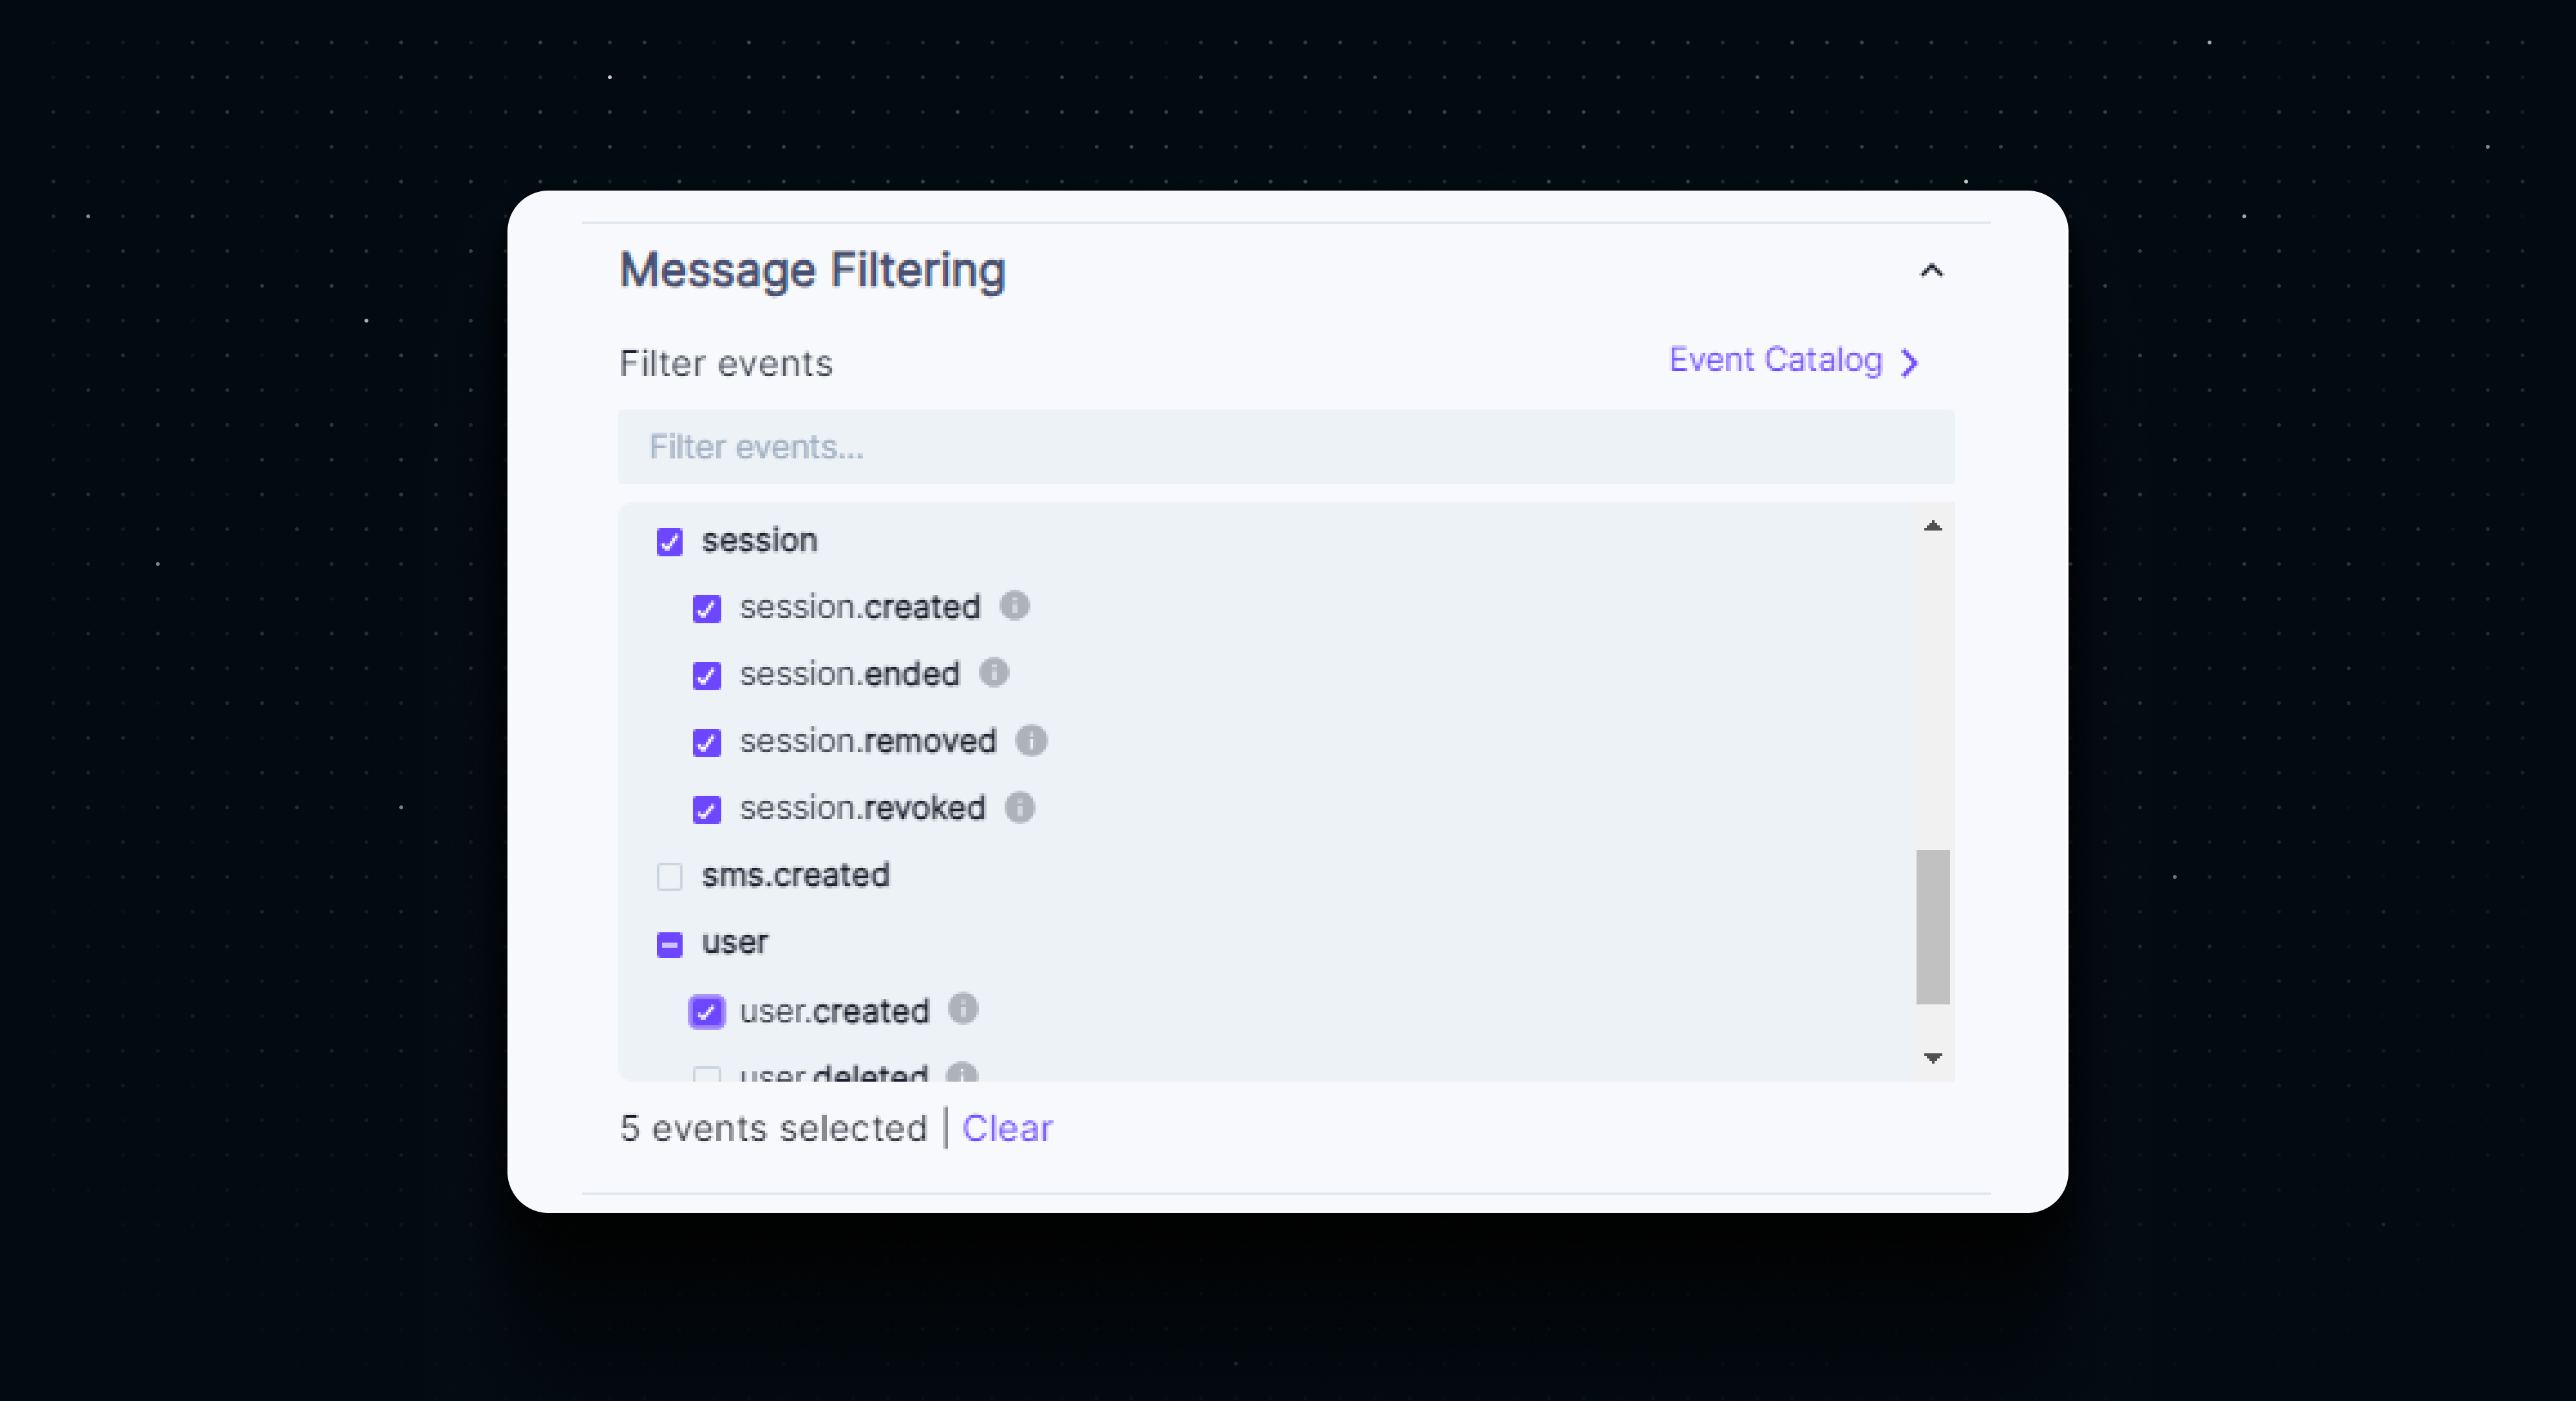Uncheck the session.created checkbox
This screenshot has height=1401, width=2576.
[706, 609]
